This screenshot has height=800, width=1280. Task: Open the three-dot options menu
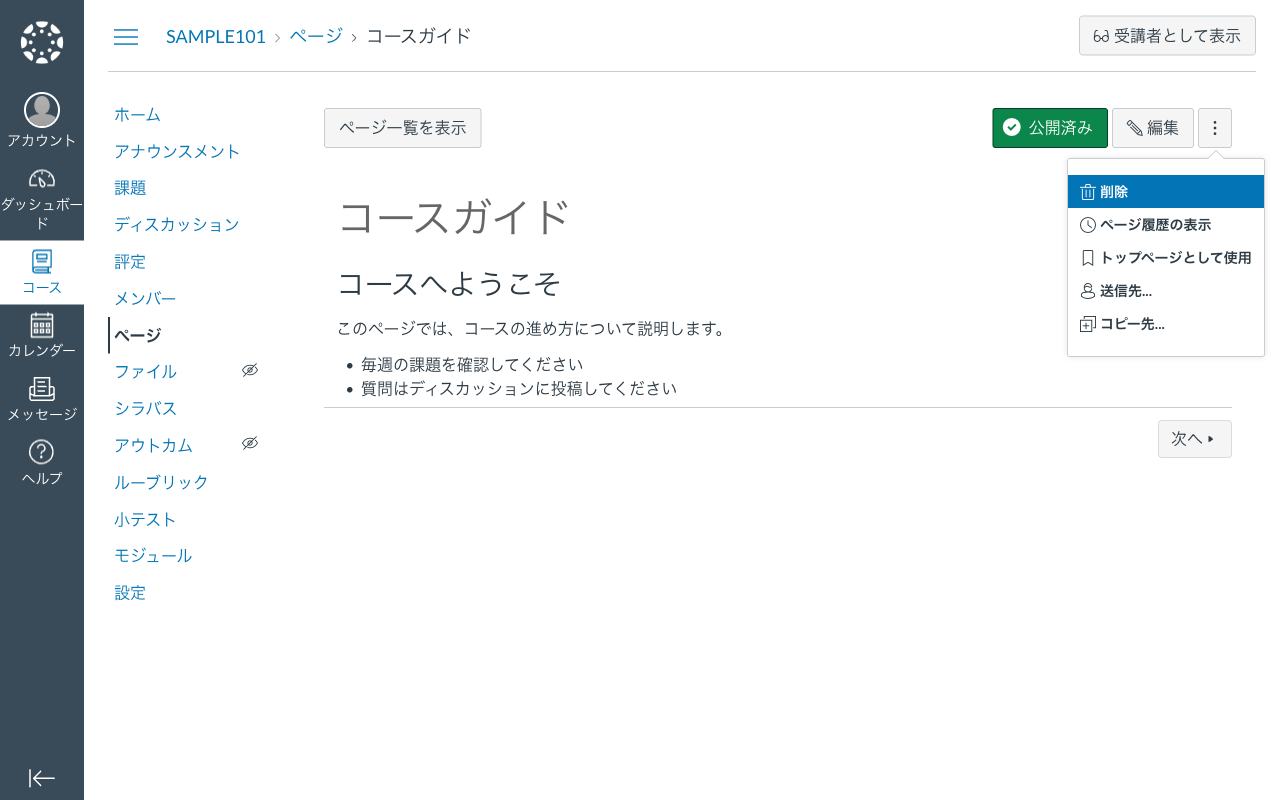coord(1214,127)
